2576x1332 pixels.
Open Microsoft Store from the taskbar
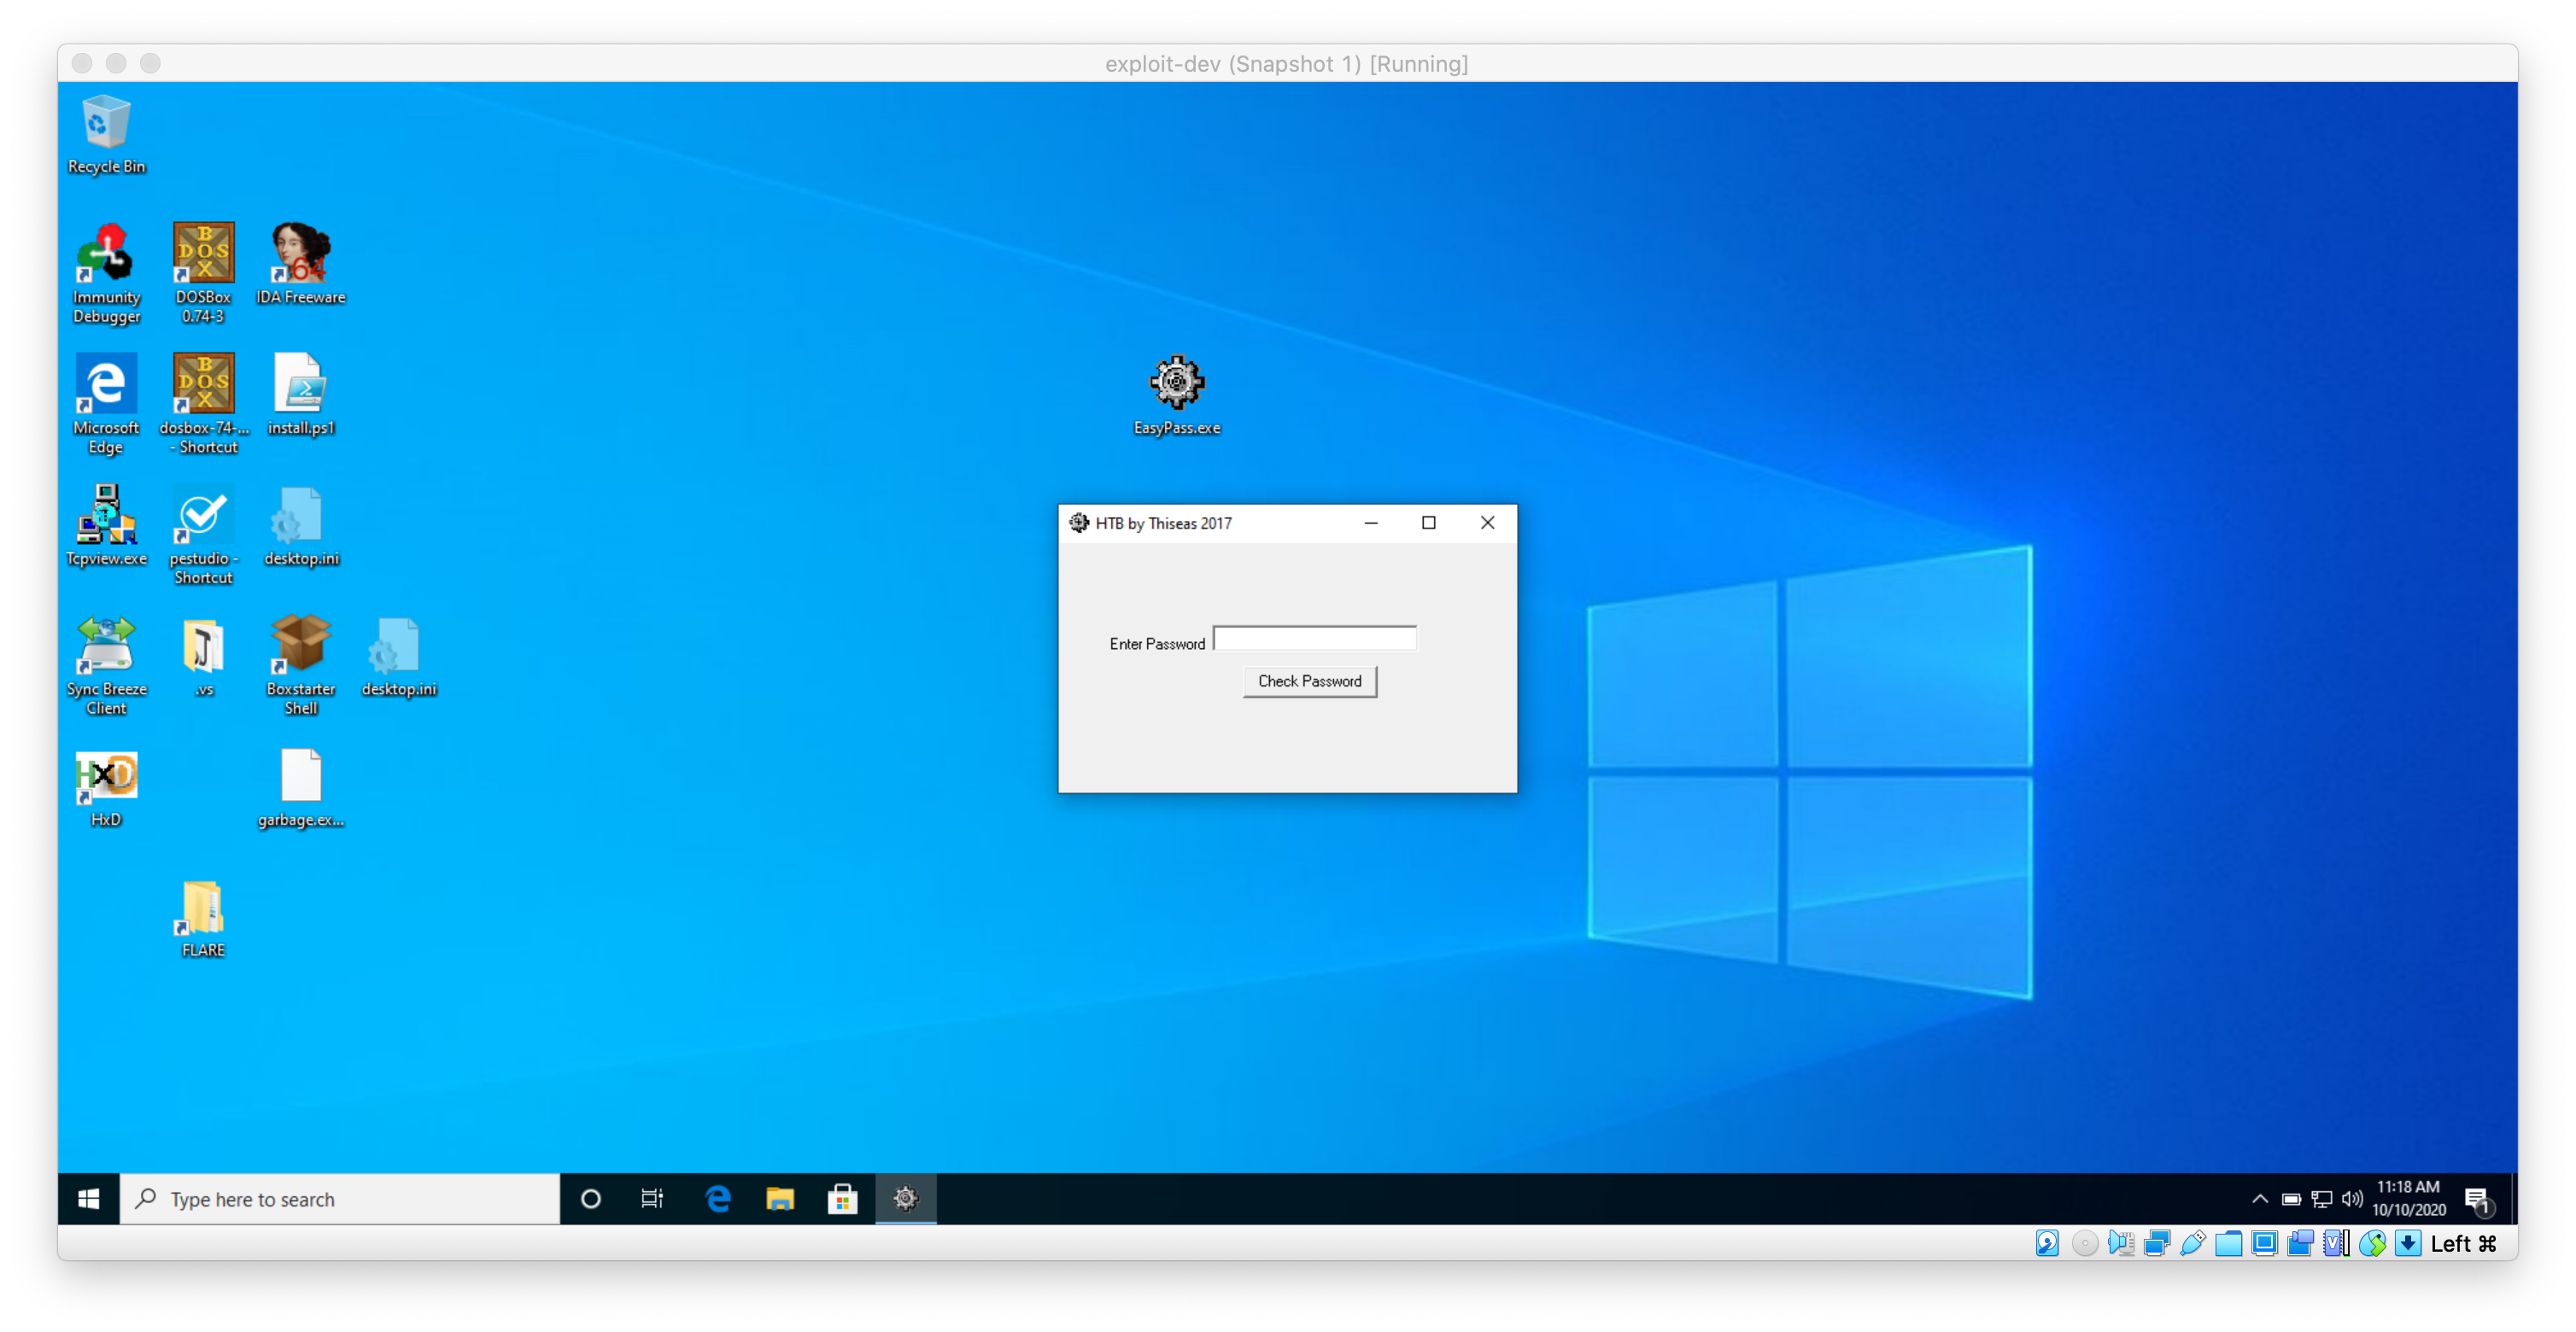tap(842, 1198)
